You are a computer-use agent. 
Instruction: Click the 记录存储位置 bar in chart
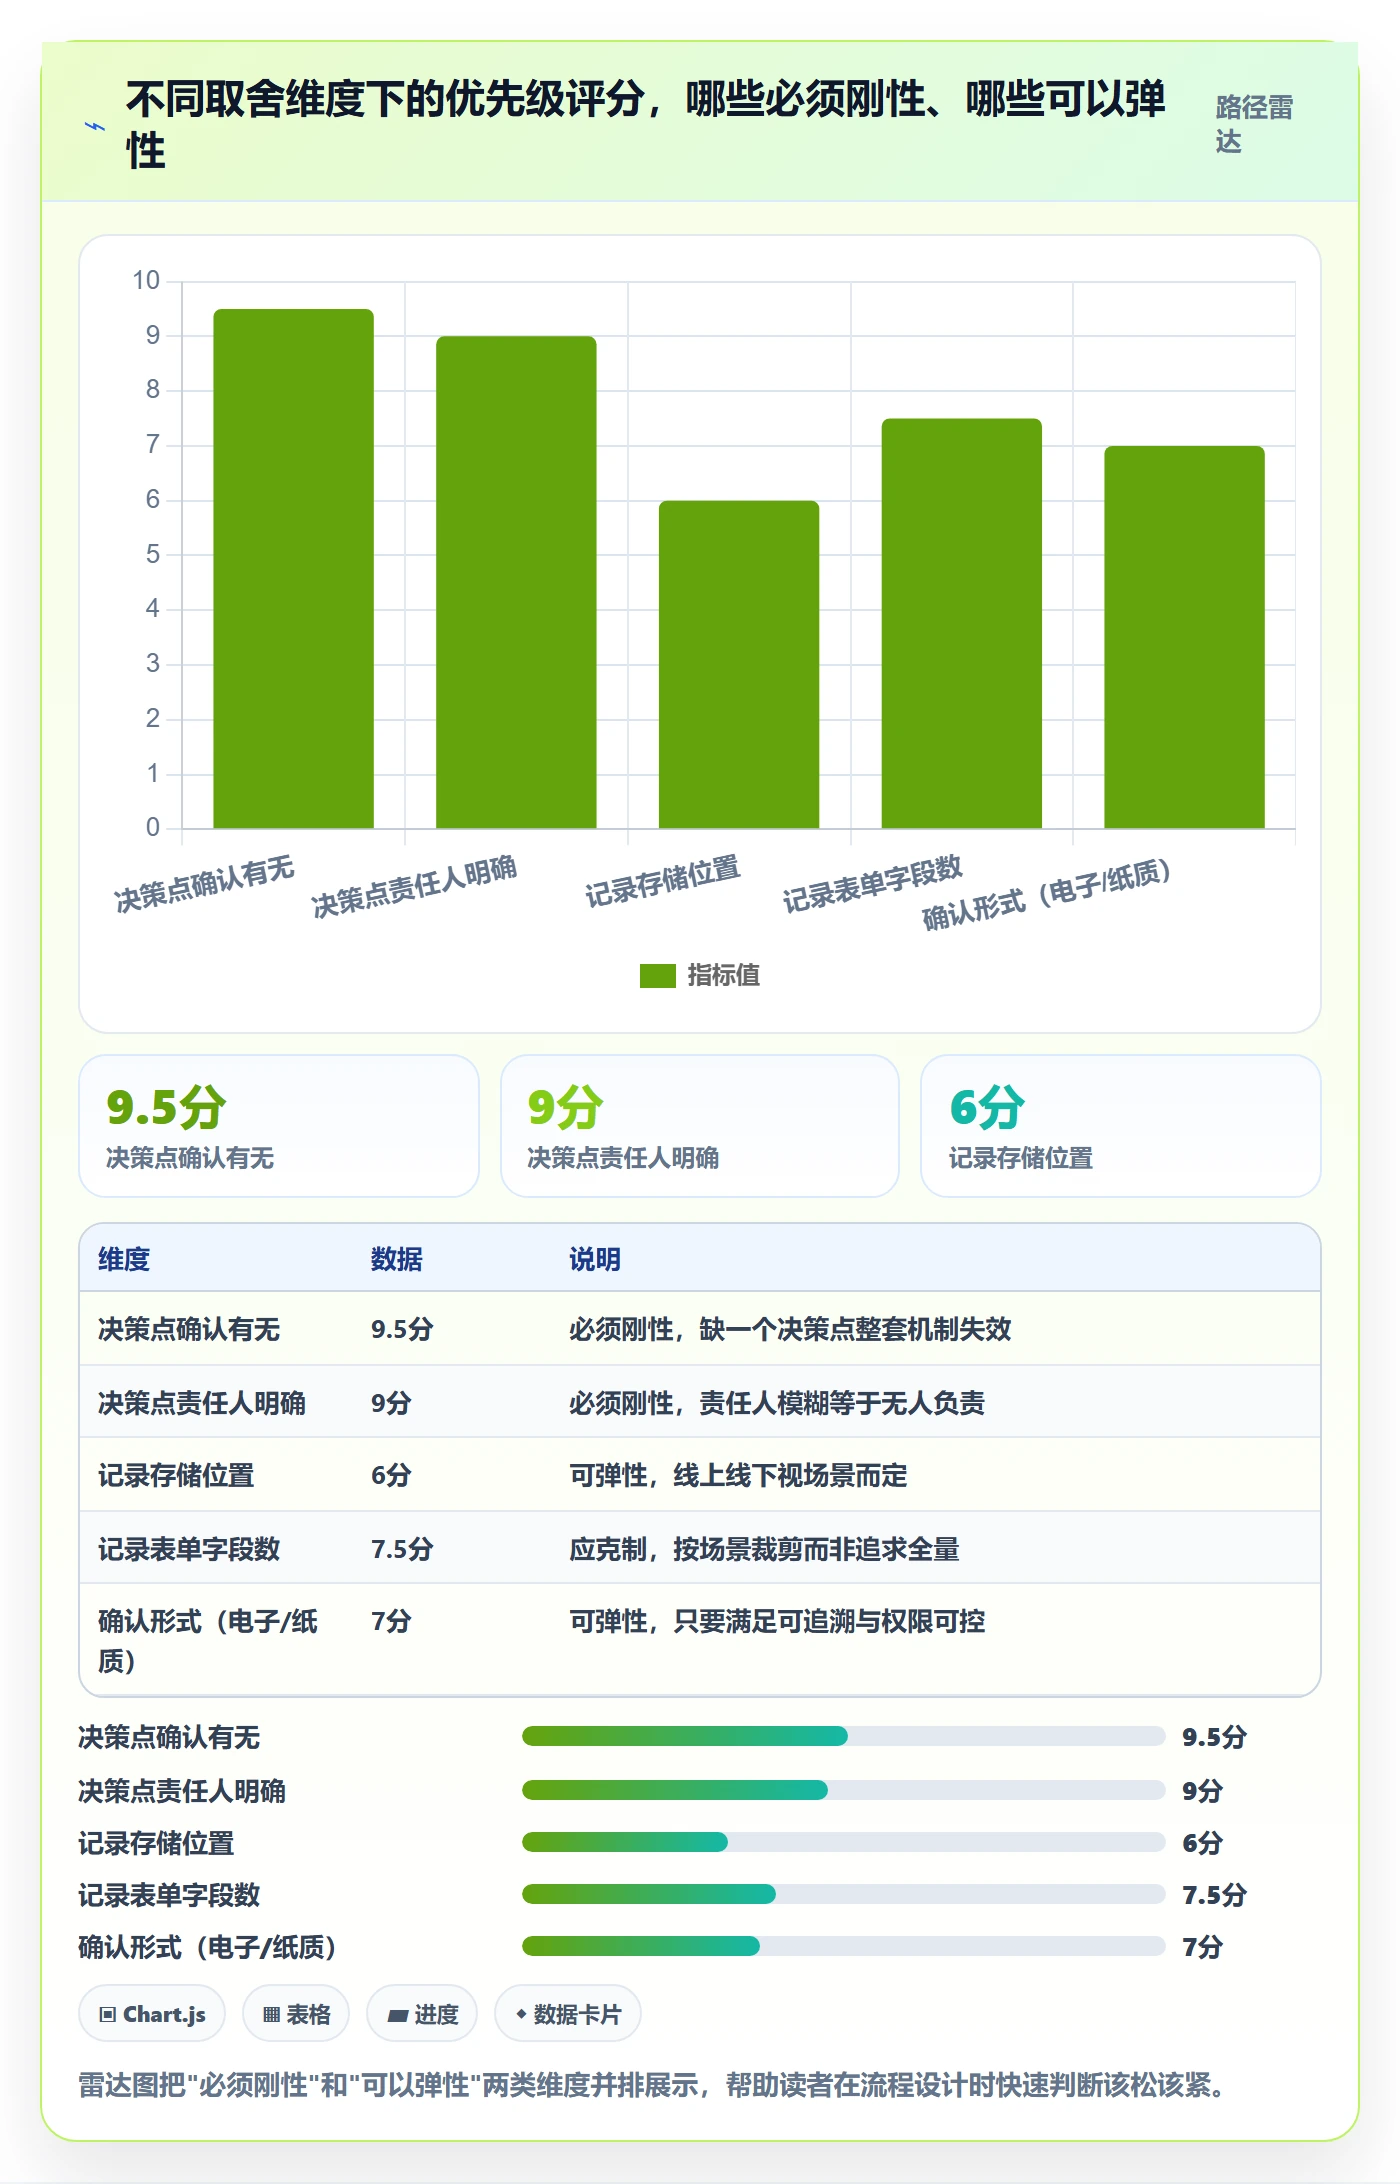739,664
